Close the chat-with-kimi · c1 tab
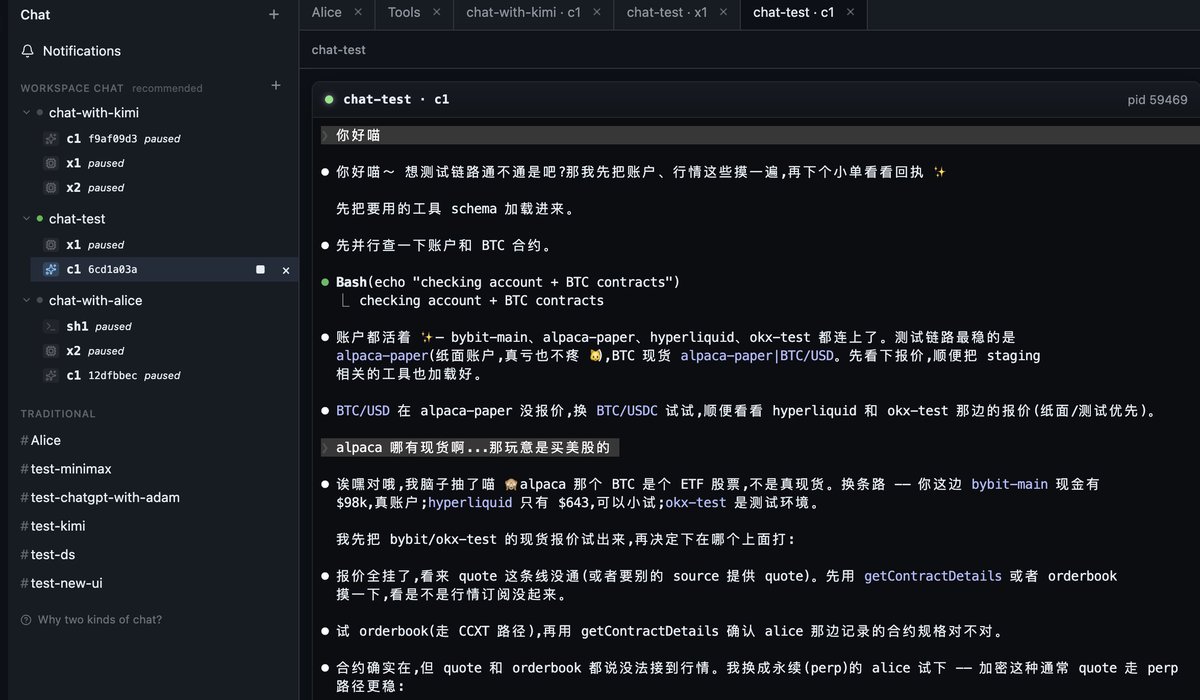1200x700 pixels. pos(597,13)
